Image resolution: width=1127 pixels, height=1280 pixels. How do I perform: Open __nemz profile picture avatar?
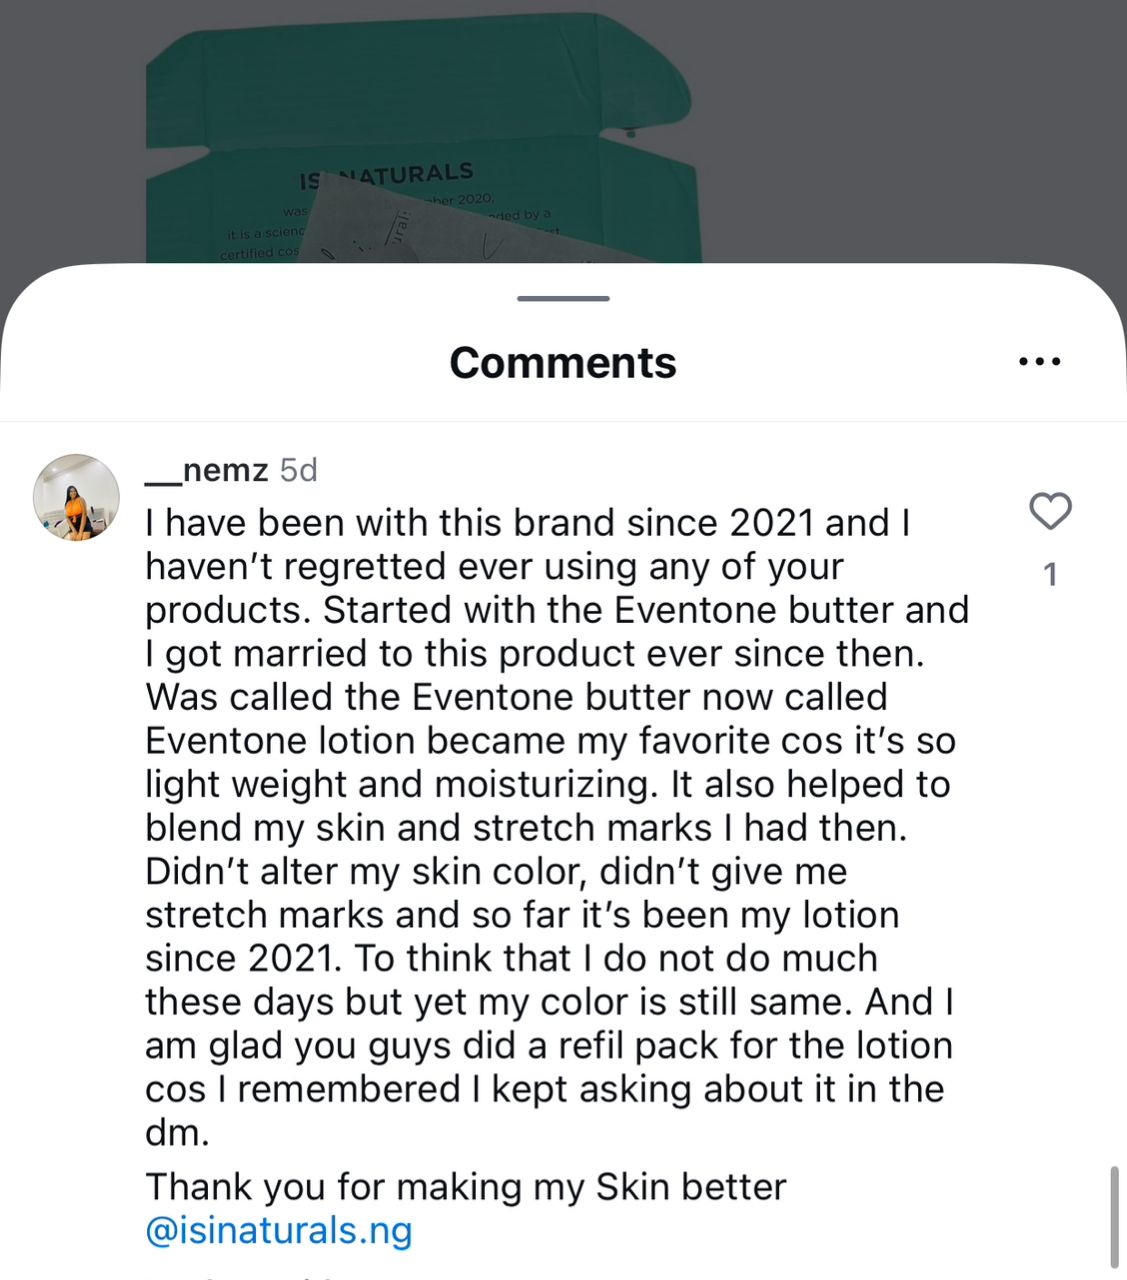[77, 498]
